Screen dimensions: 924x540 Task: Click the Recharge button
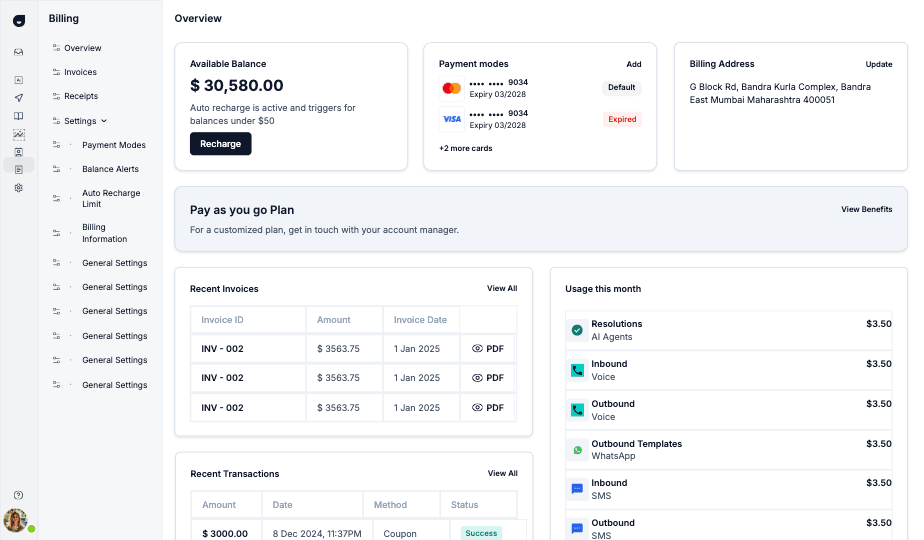pyautogui.click(x=220, y=144)
